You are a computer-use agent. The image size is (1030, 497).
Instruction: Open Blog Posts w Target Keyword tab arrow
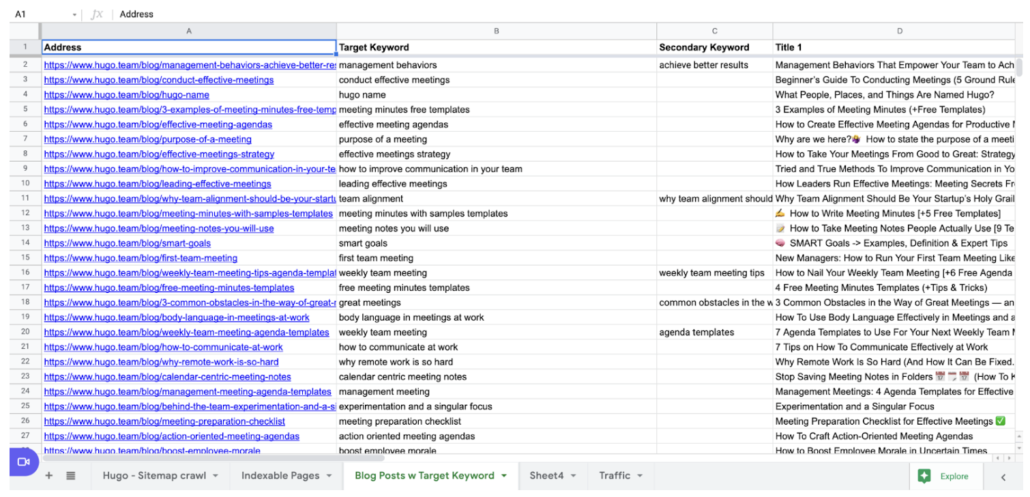tap(504, 476)
